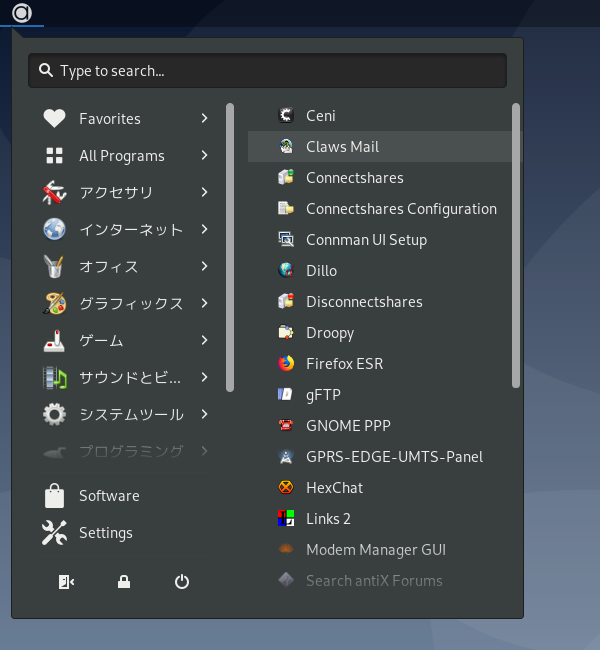Click the search magnifier icon
This screenshot has width=600, height=650.
(x=46, y=70)
